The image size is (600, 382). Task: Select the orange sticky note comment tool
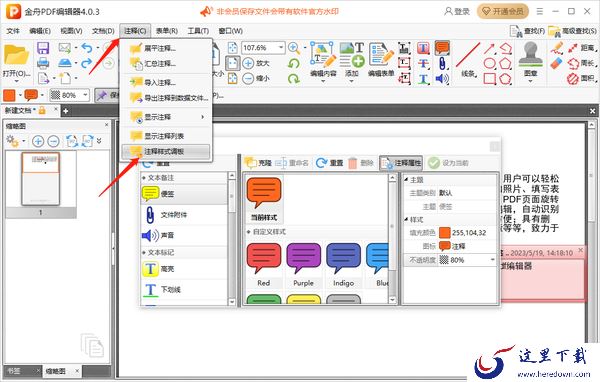442,48
